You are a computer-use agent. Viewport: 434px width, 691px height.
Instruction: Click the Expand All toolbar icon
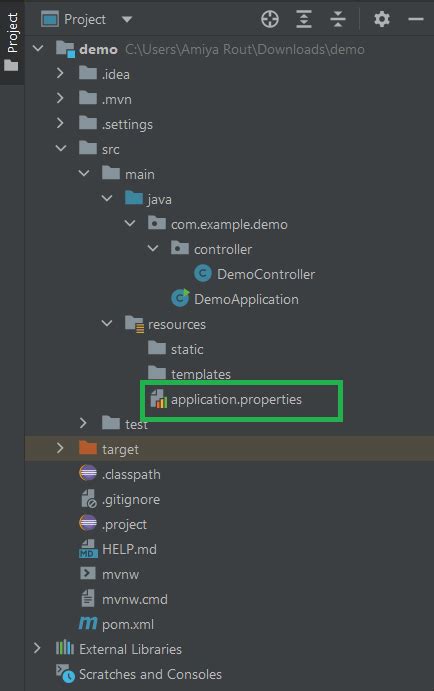[x=304, y=19]
